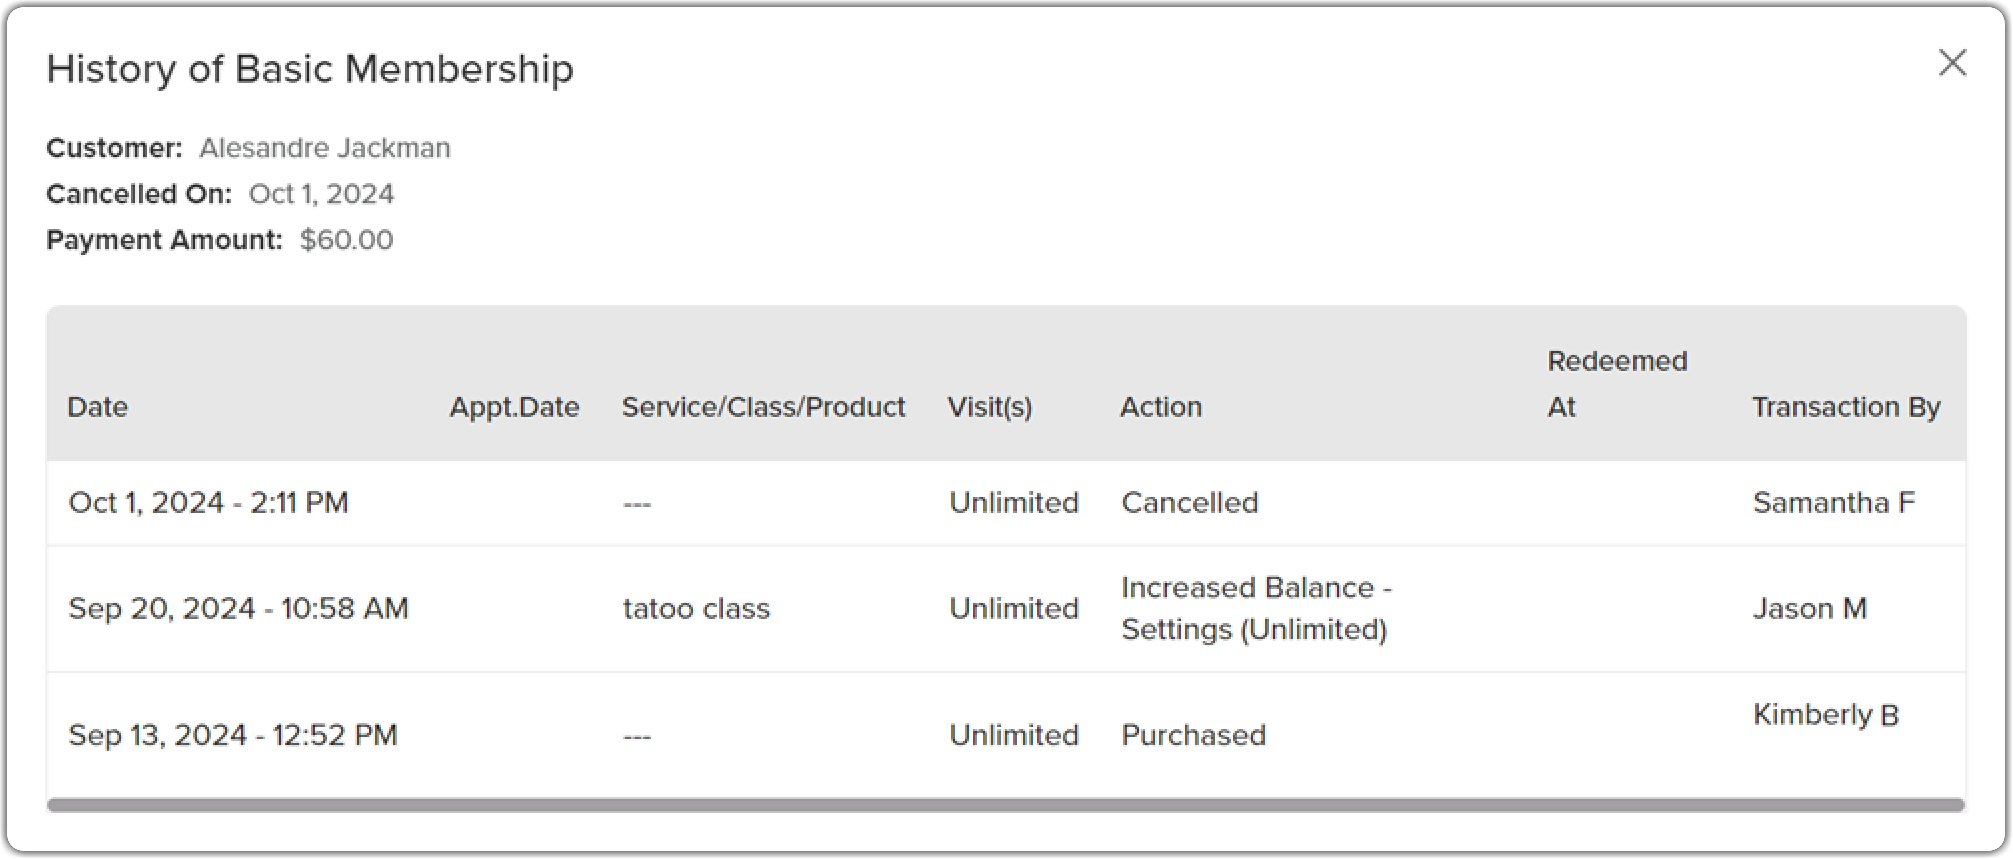Click Kimberly B in Transaction By column

(x=1826, y=715)
